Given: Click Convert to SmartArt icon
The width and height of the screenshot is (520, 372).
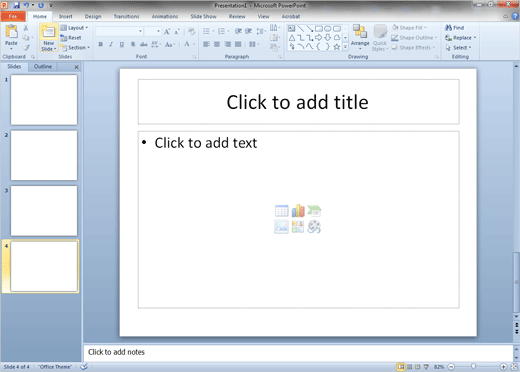Looking at the screenshot, I should [274, 48].
